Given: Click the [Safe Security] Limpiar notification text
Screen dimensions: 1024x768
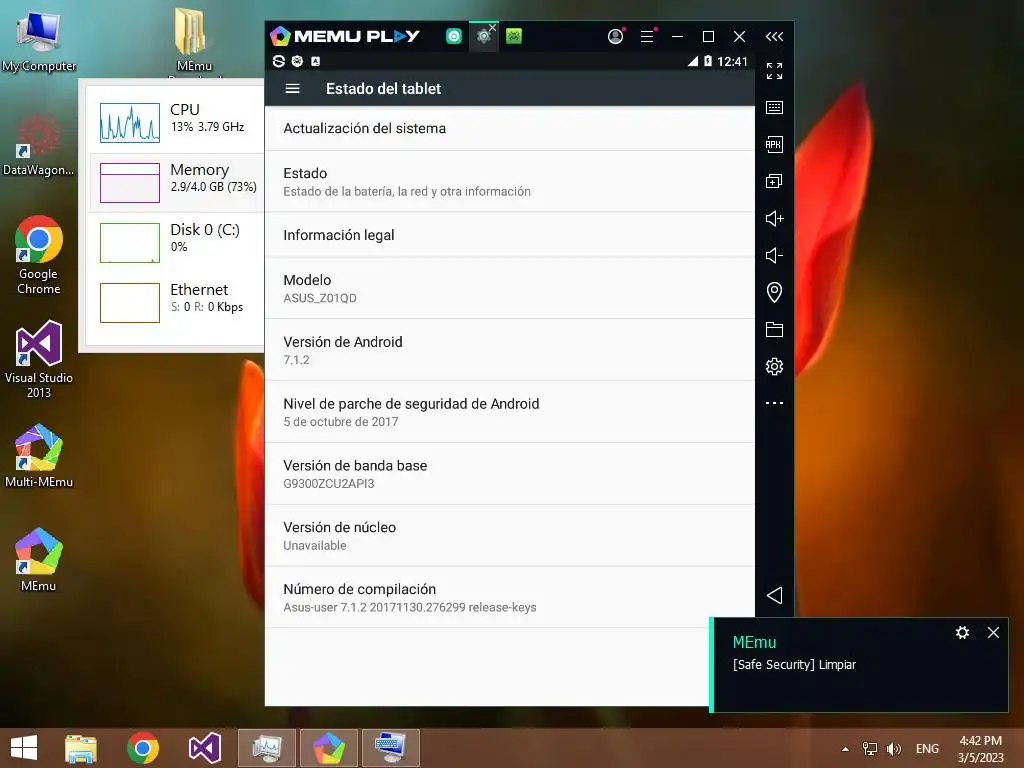Looking at the screenshot, I should [x=794, y=664].
